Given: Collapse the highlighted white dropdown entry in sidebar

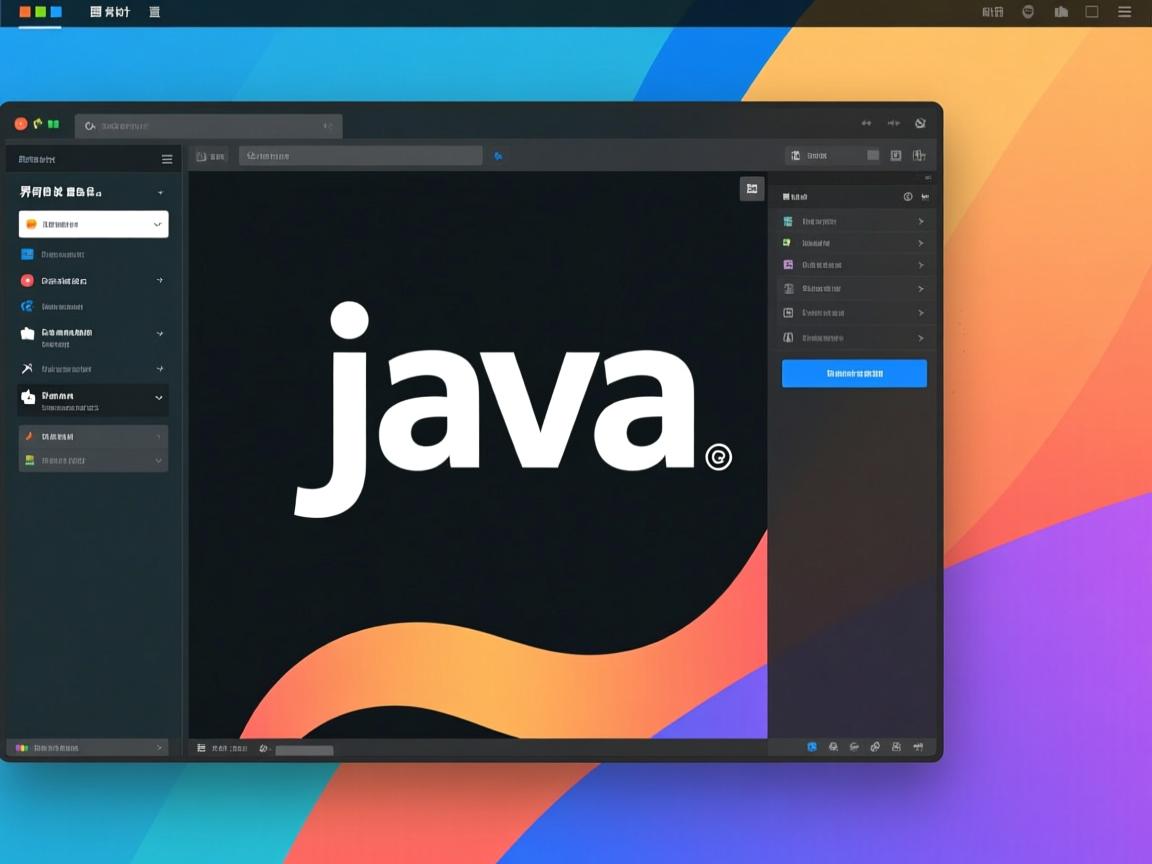Looking at the screenshot, I should click(160, 224).
